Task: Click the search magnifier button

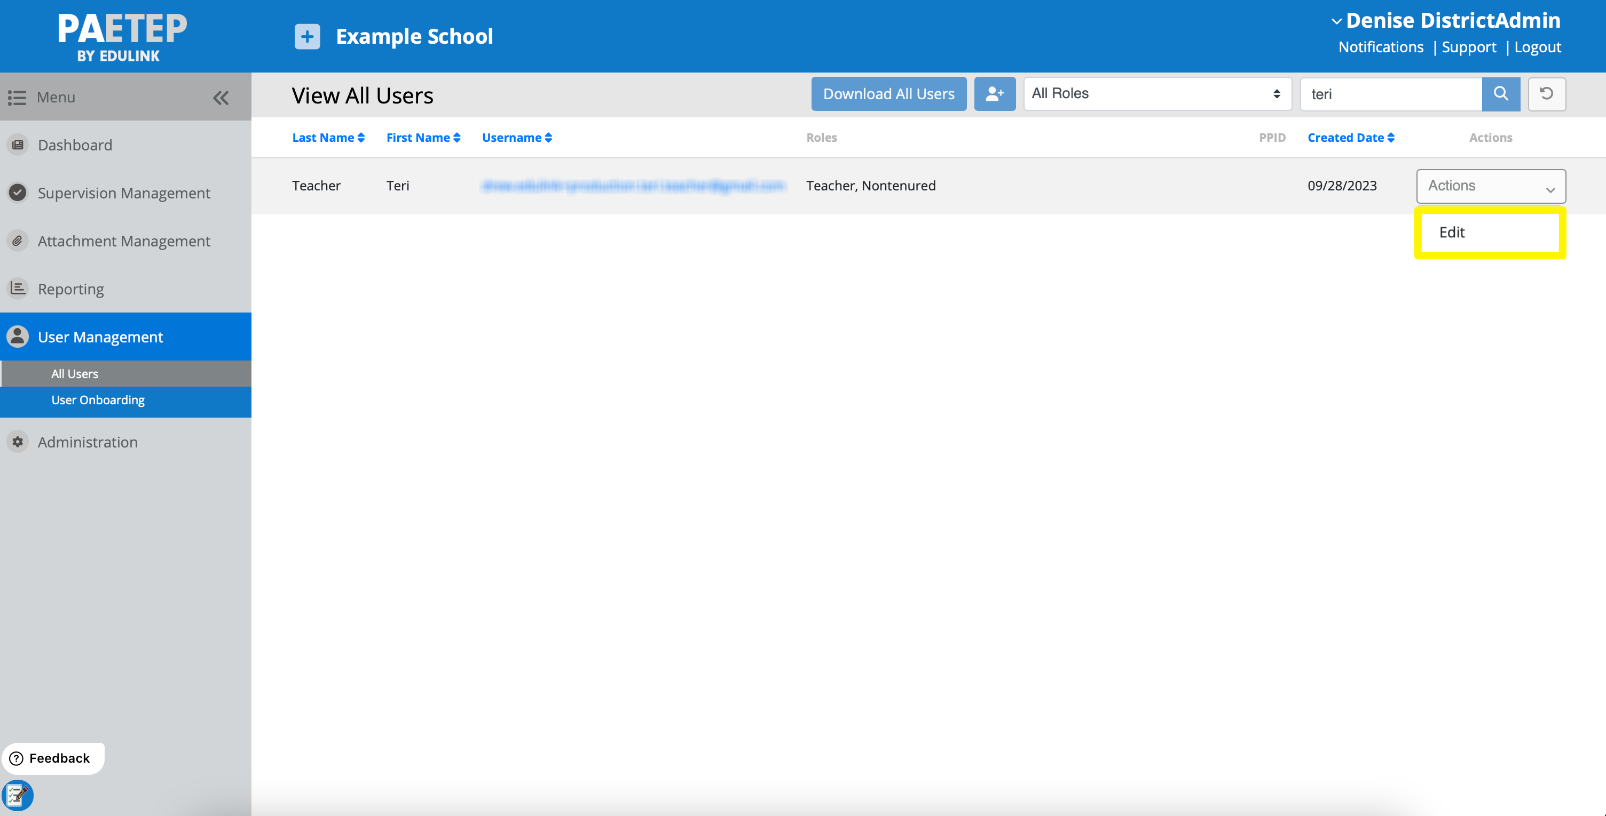Action: pos(1501,94)
